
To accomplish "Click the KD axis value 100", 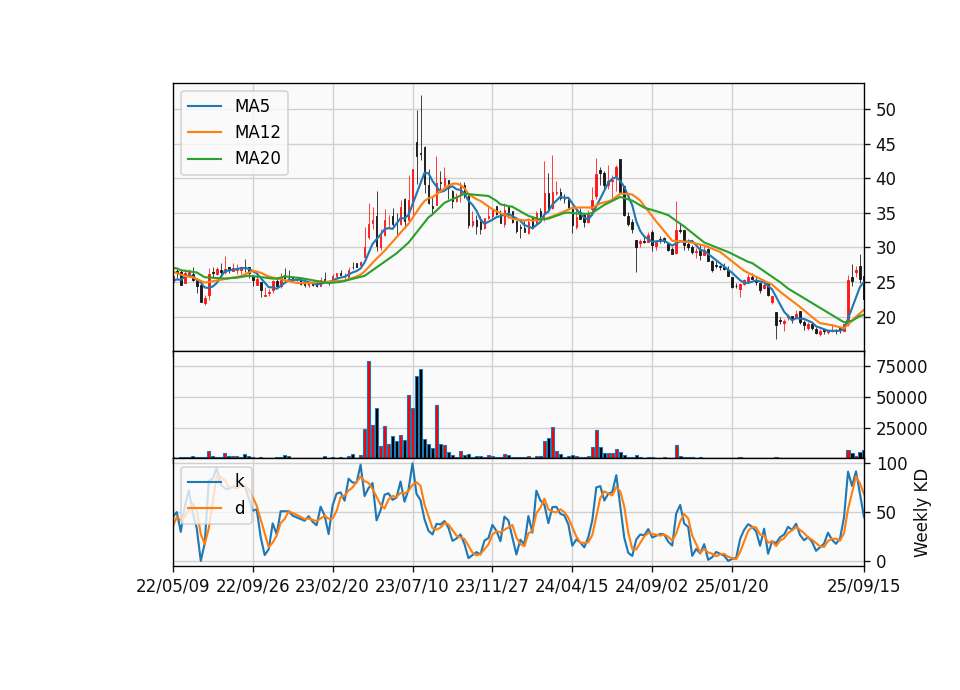I will (891, 464).
